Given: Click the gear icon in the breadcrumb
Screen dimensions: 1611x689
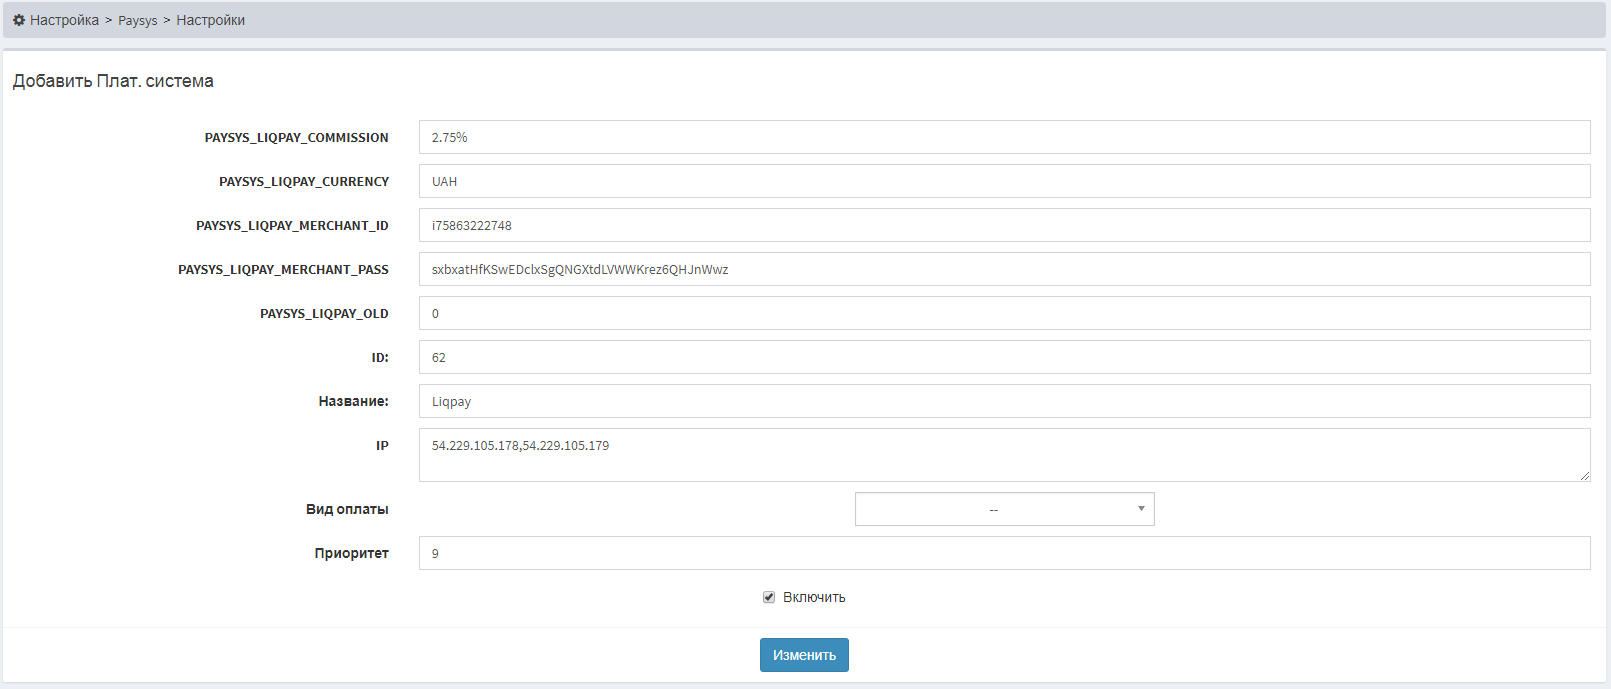Looking at the screenshot, I should 19,20.
